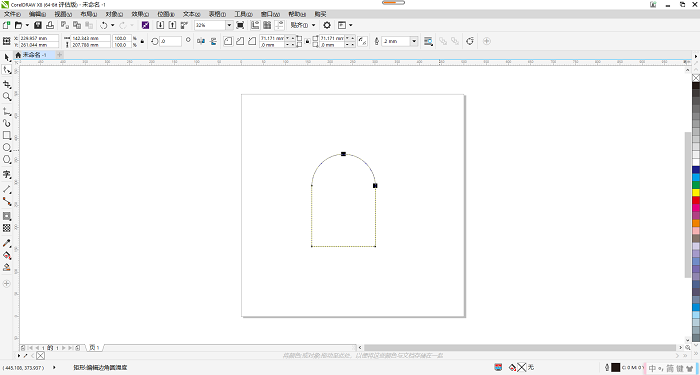This screenshot has height=375, width=700.
Task: Click the Copy icon in the toolbar
Action: click(x=77, y=25)
